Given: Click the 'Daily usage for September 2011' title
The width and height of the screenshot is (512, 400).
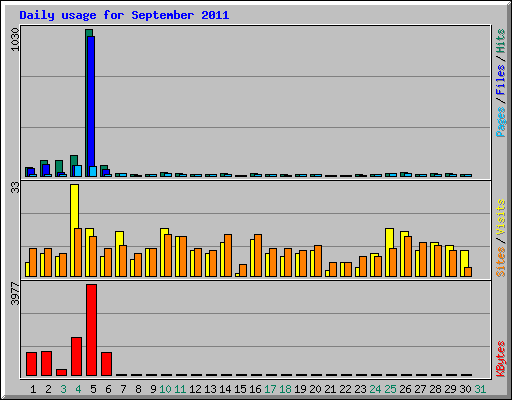Looking at the screenshot, I should coord(124,16).
